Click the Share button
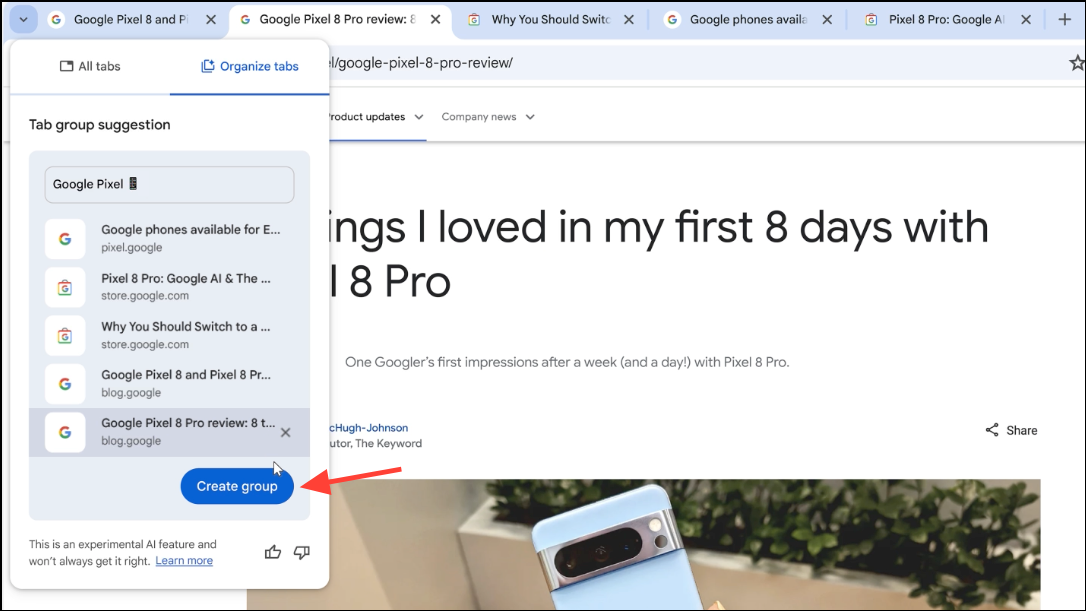This screenshot has height=611, width=1086. click(1011, 430)
